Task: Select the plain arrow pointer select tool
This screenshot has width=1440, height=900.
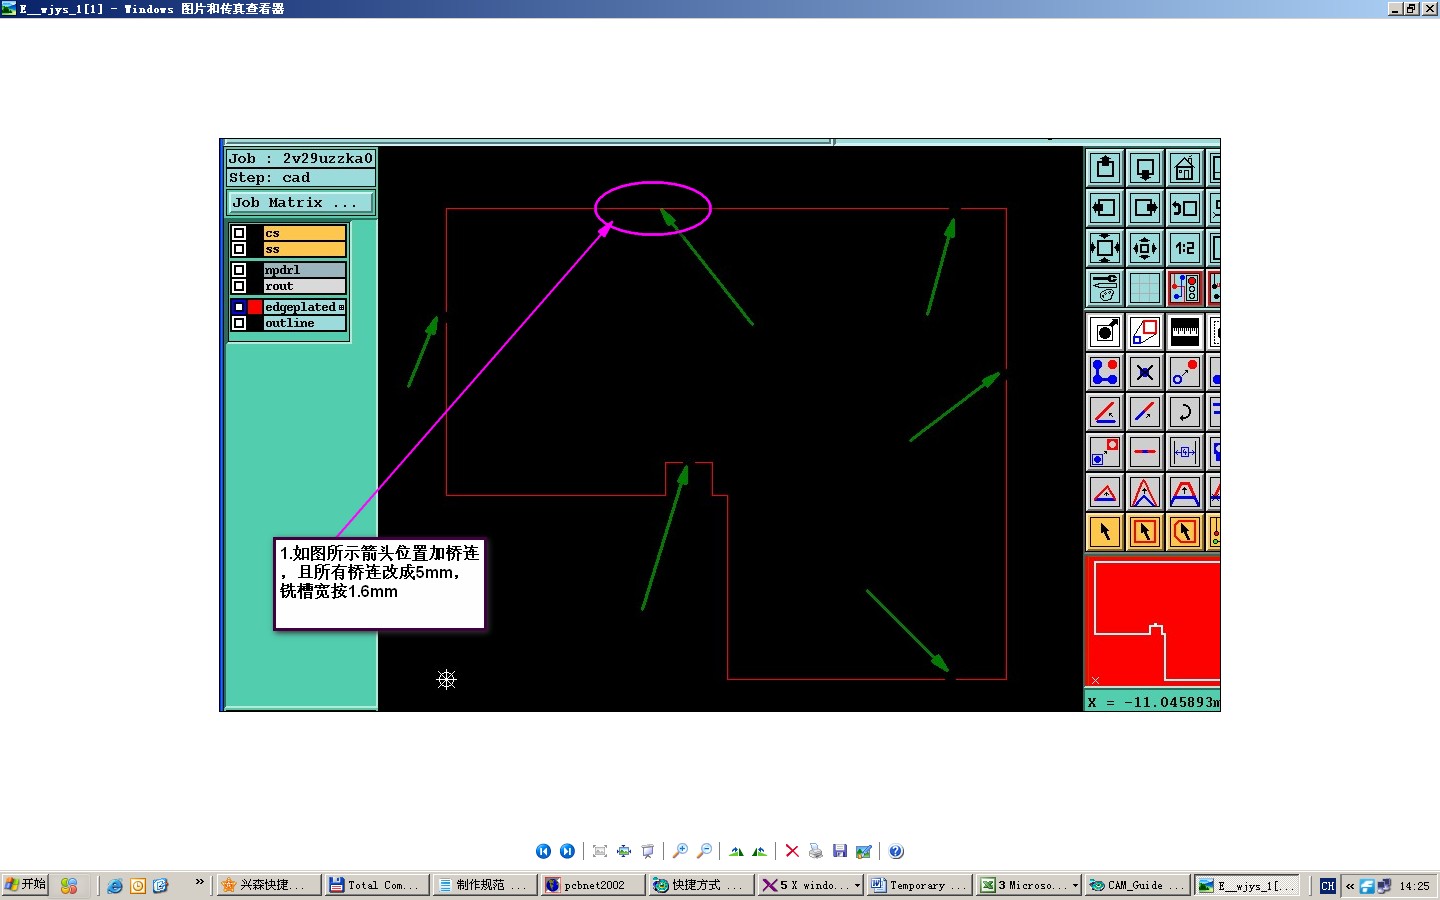Action: tap(1105, 532)
